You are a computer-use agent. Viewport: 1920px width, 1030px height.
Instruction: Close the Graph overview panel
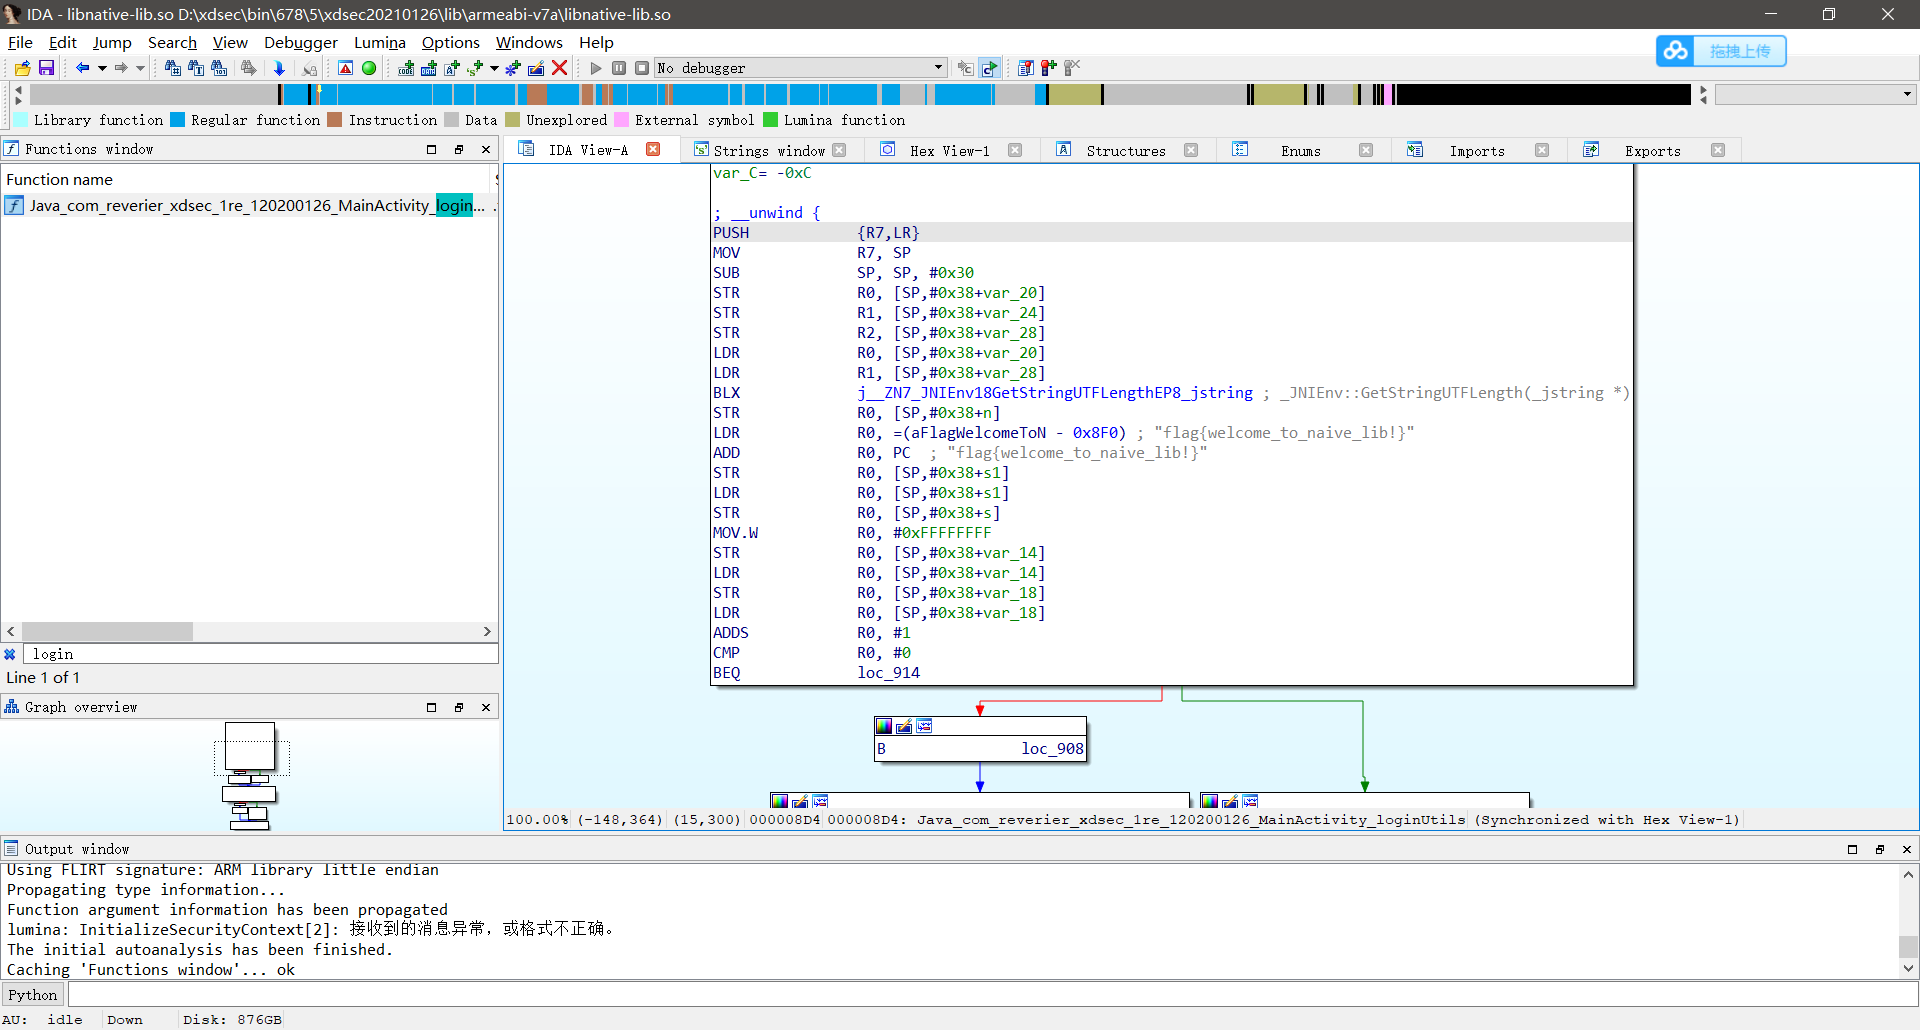point(486,707)
